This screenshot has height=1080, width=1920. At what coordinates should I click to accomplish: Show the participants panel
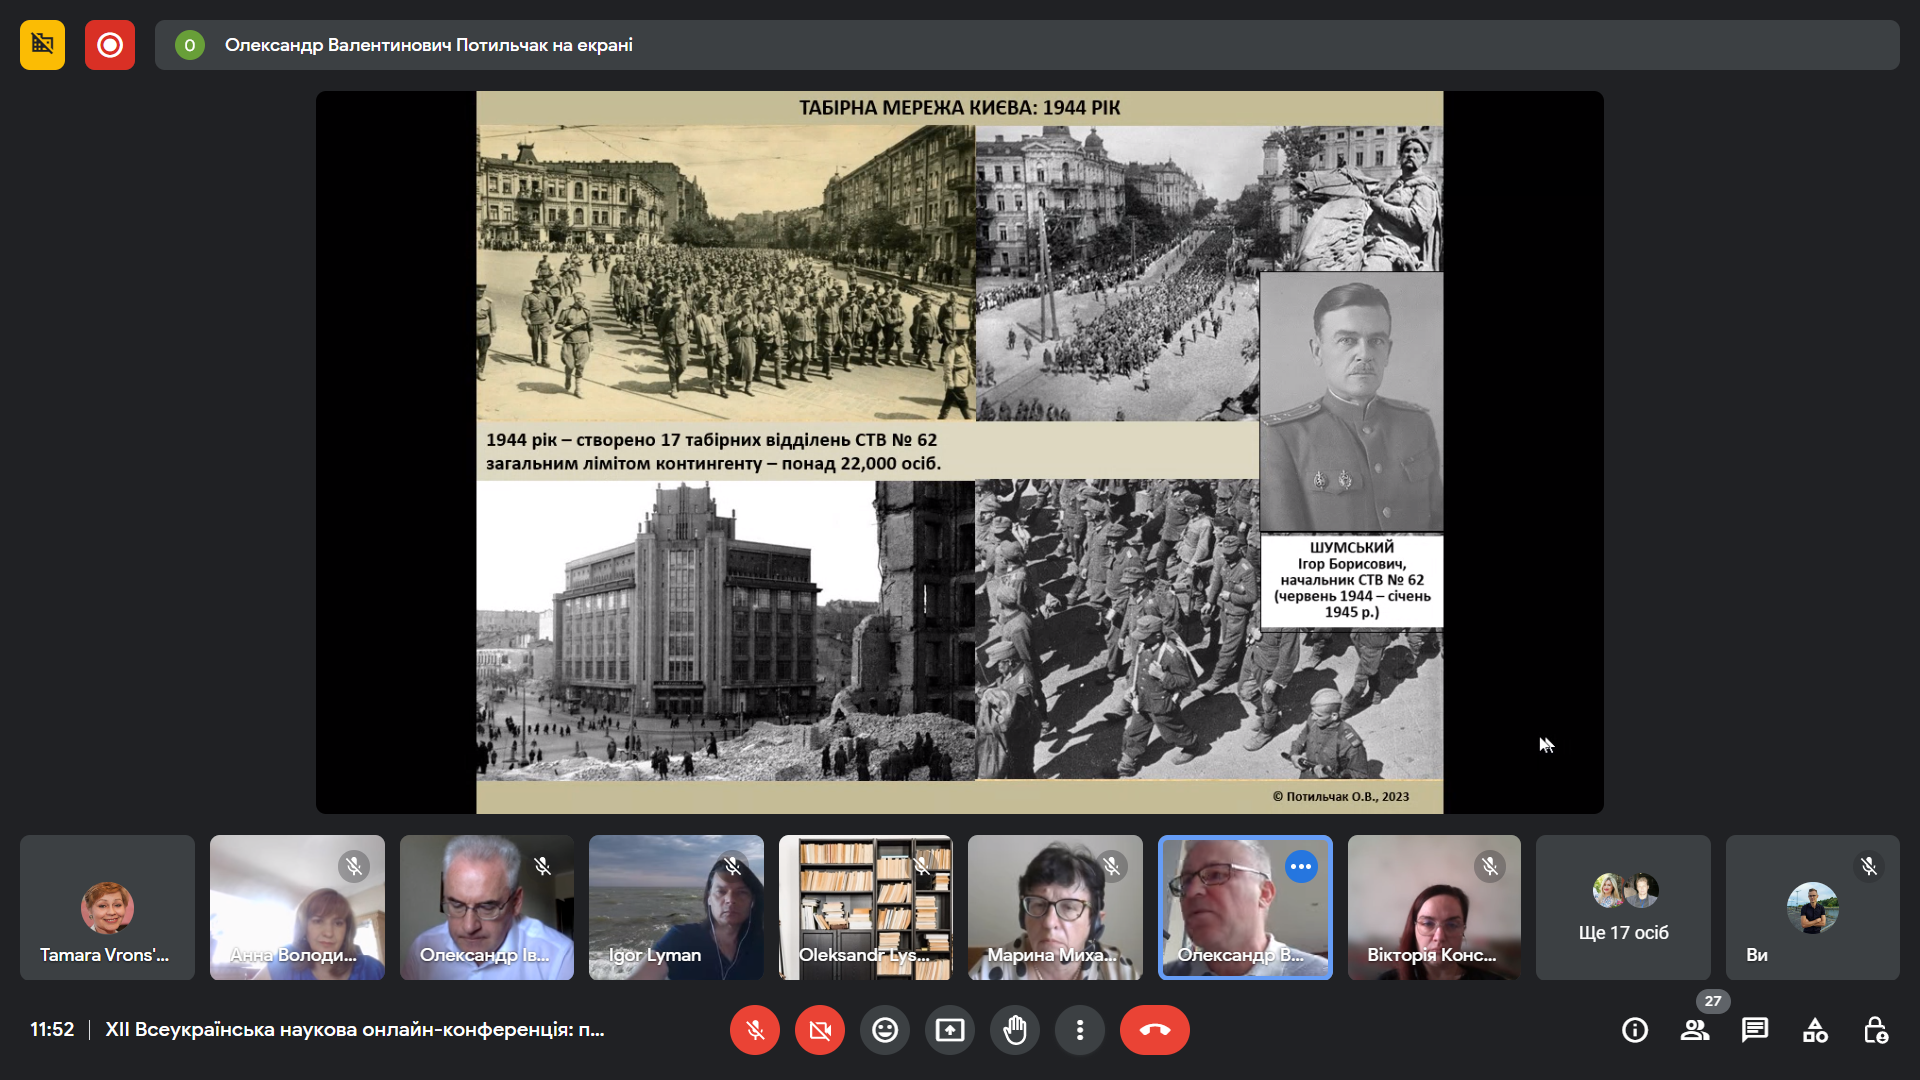coord(1695,1030)
